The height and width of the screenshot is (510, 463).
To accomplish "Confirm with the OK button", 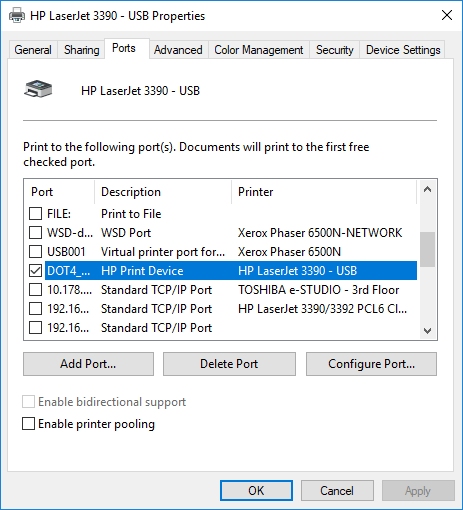I will point(256,491).
